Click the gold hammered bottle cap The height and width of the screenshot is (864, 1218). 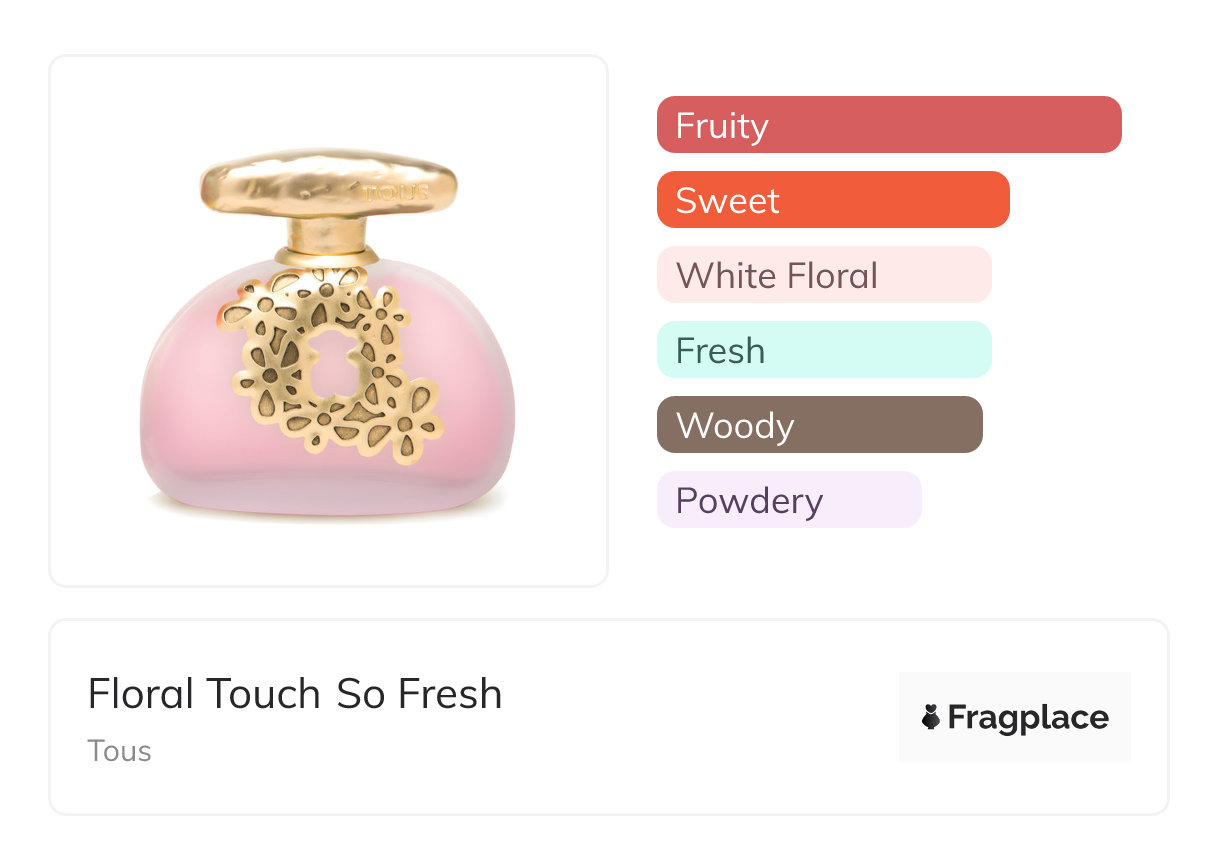click(x=328, y=187)
